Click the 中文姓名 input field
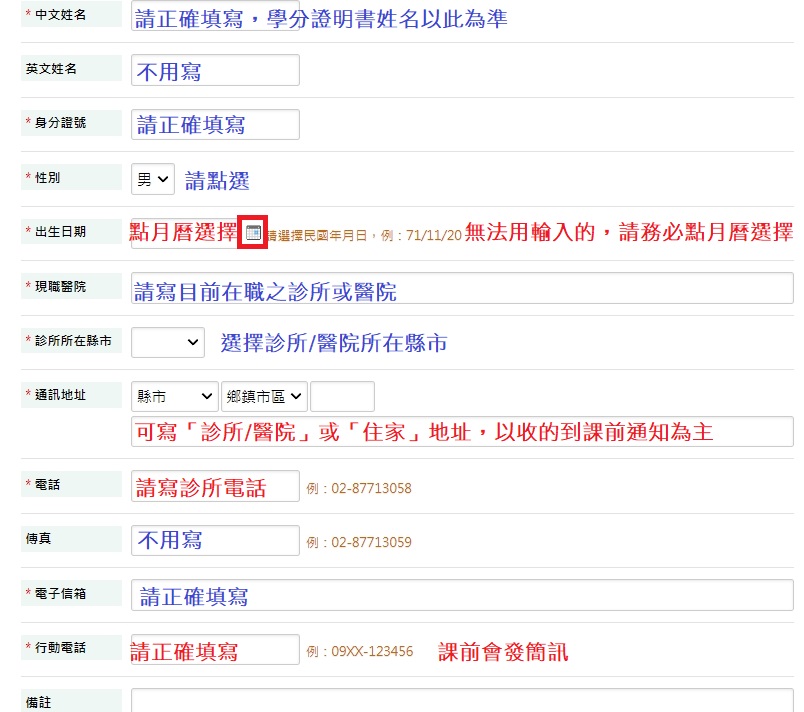 215,15
